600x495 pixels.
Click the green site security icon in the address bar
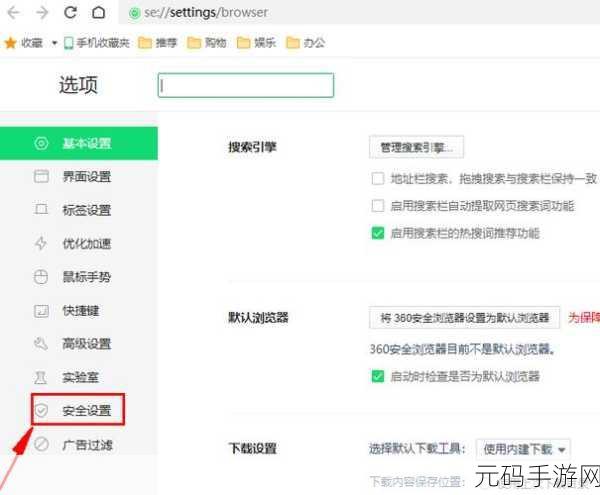[134, 13]
